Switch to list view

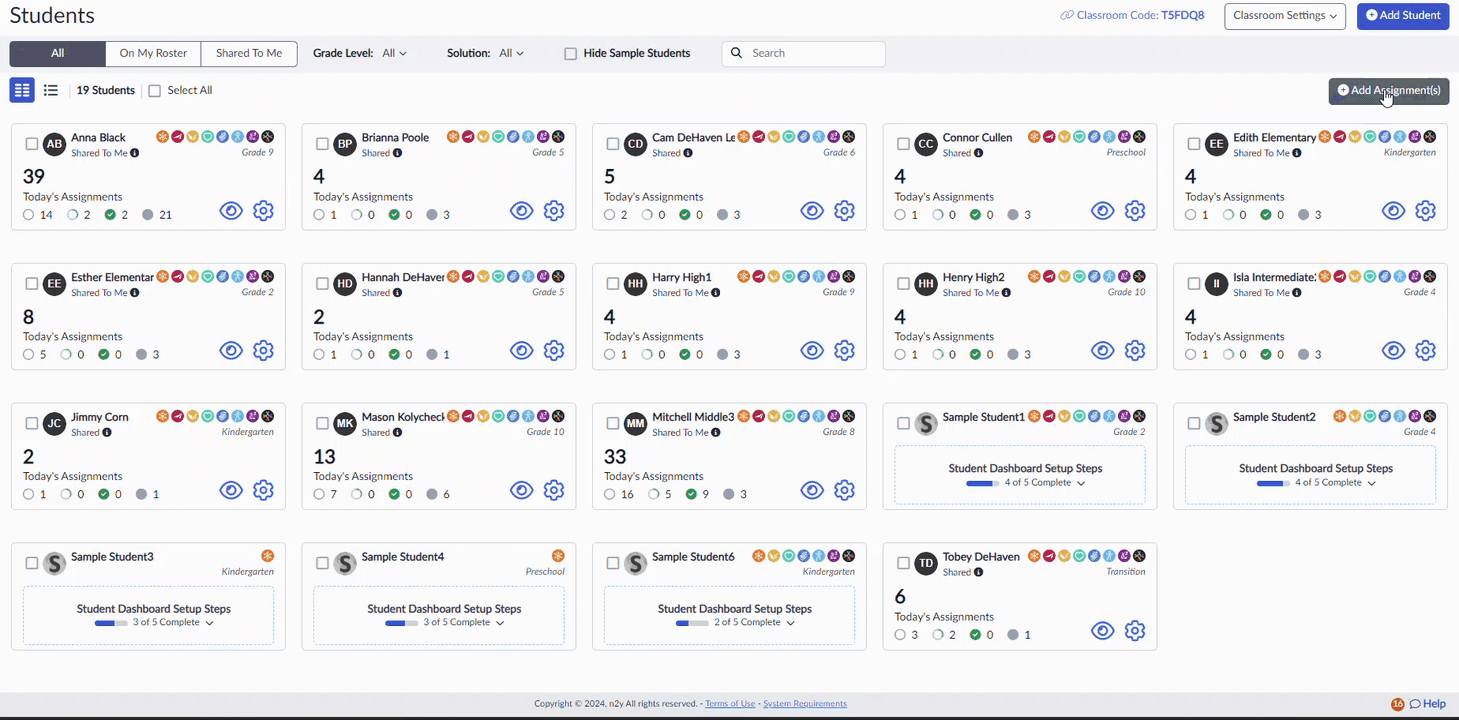click(x=51, y=90)
